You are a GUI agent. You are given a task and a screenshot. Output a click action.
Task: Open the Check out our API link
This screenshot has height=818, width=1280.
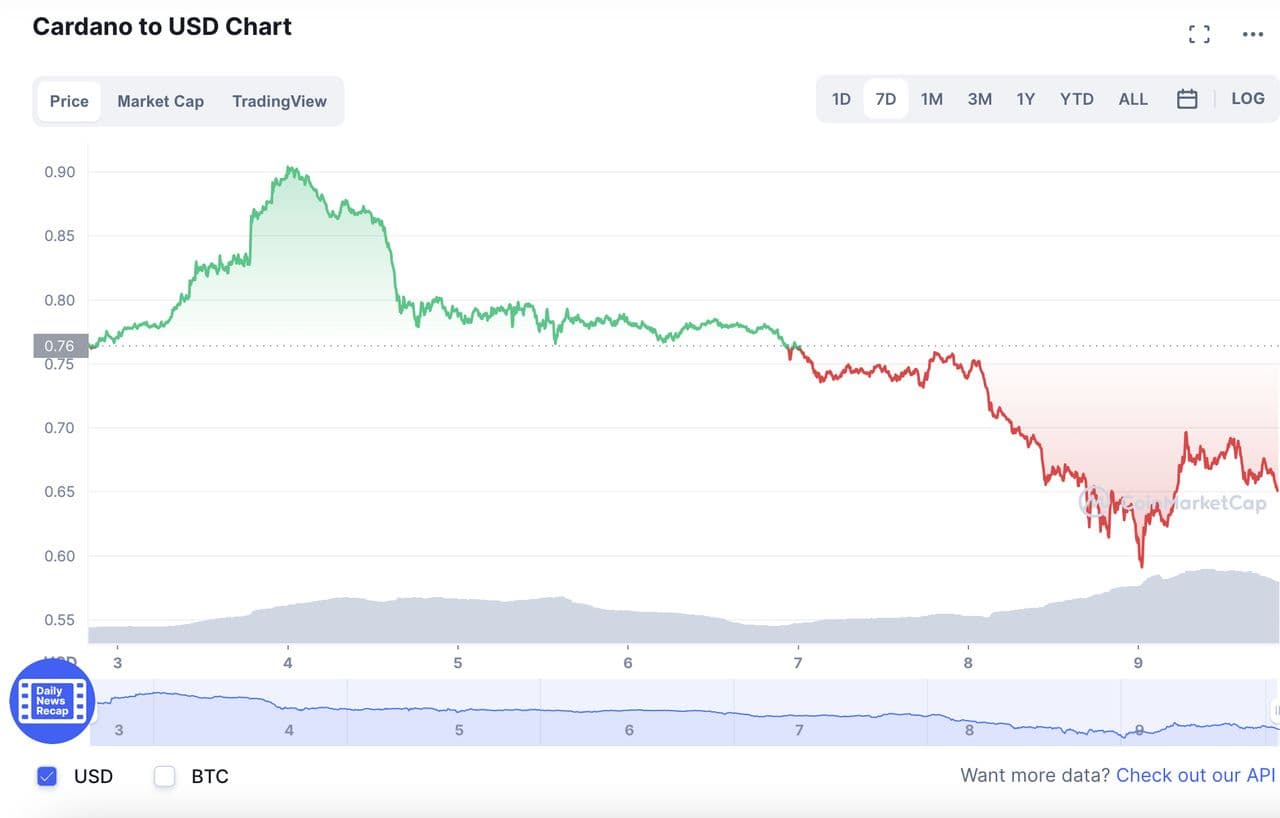click(x=1195, y=775)
